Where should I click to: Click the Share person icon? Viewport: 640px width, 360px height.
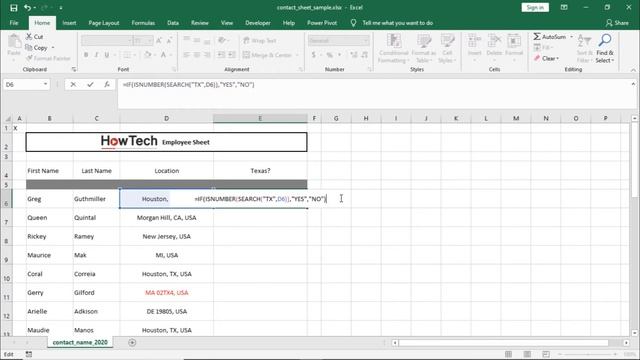tap(617, 23)
